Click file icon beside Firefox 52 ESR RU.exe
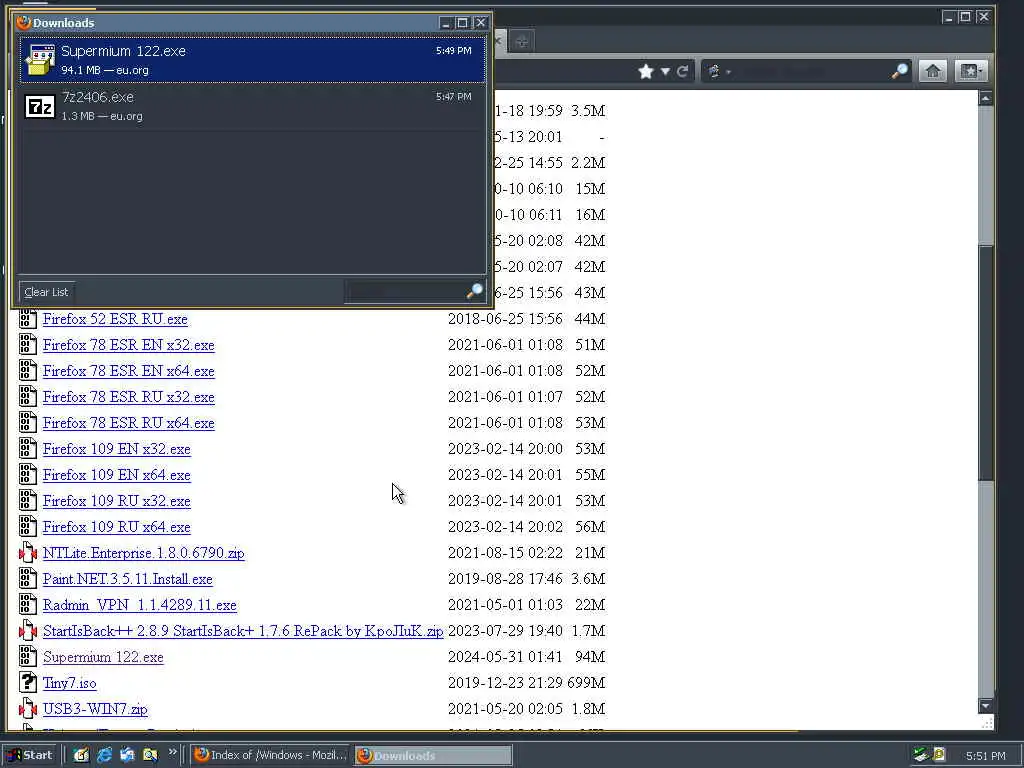This screenshot has height=768, width=1024. (27, 319)
